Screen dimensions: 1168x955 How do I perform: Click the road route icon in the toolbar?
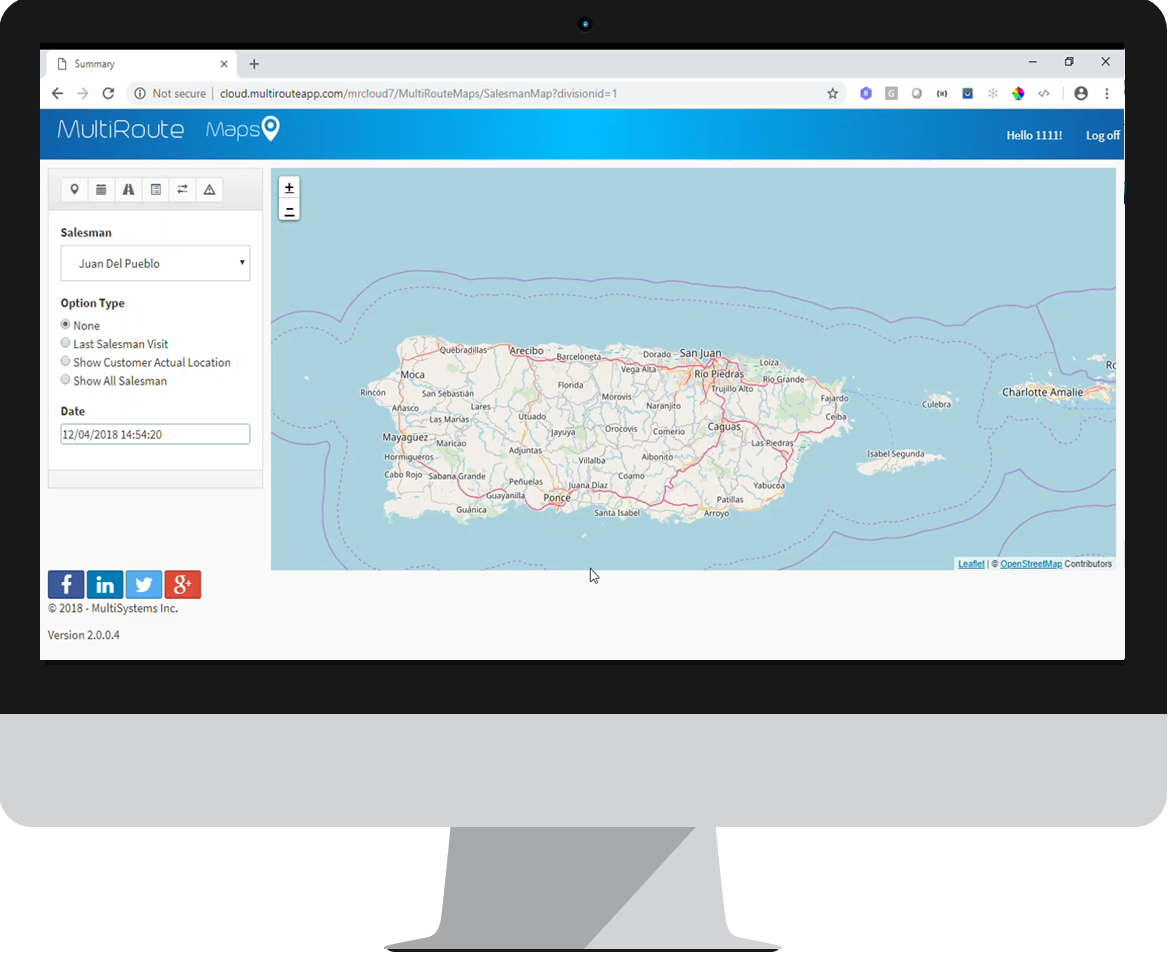[x=128, y=189]
